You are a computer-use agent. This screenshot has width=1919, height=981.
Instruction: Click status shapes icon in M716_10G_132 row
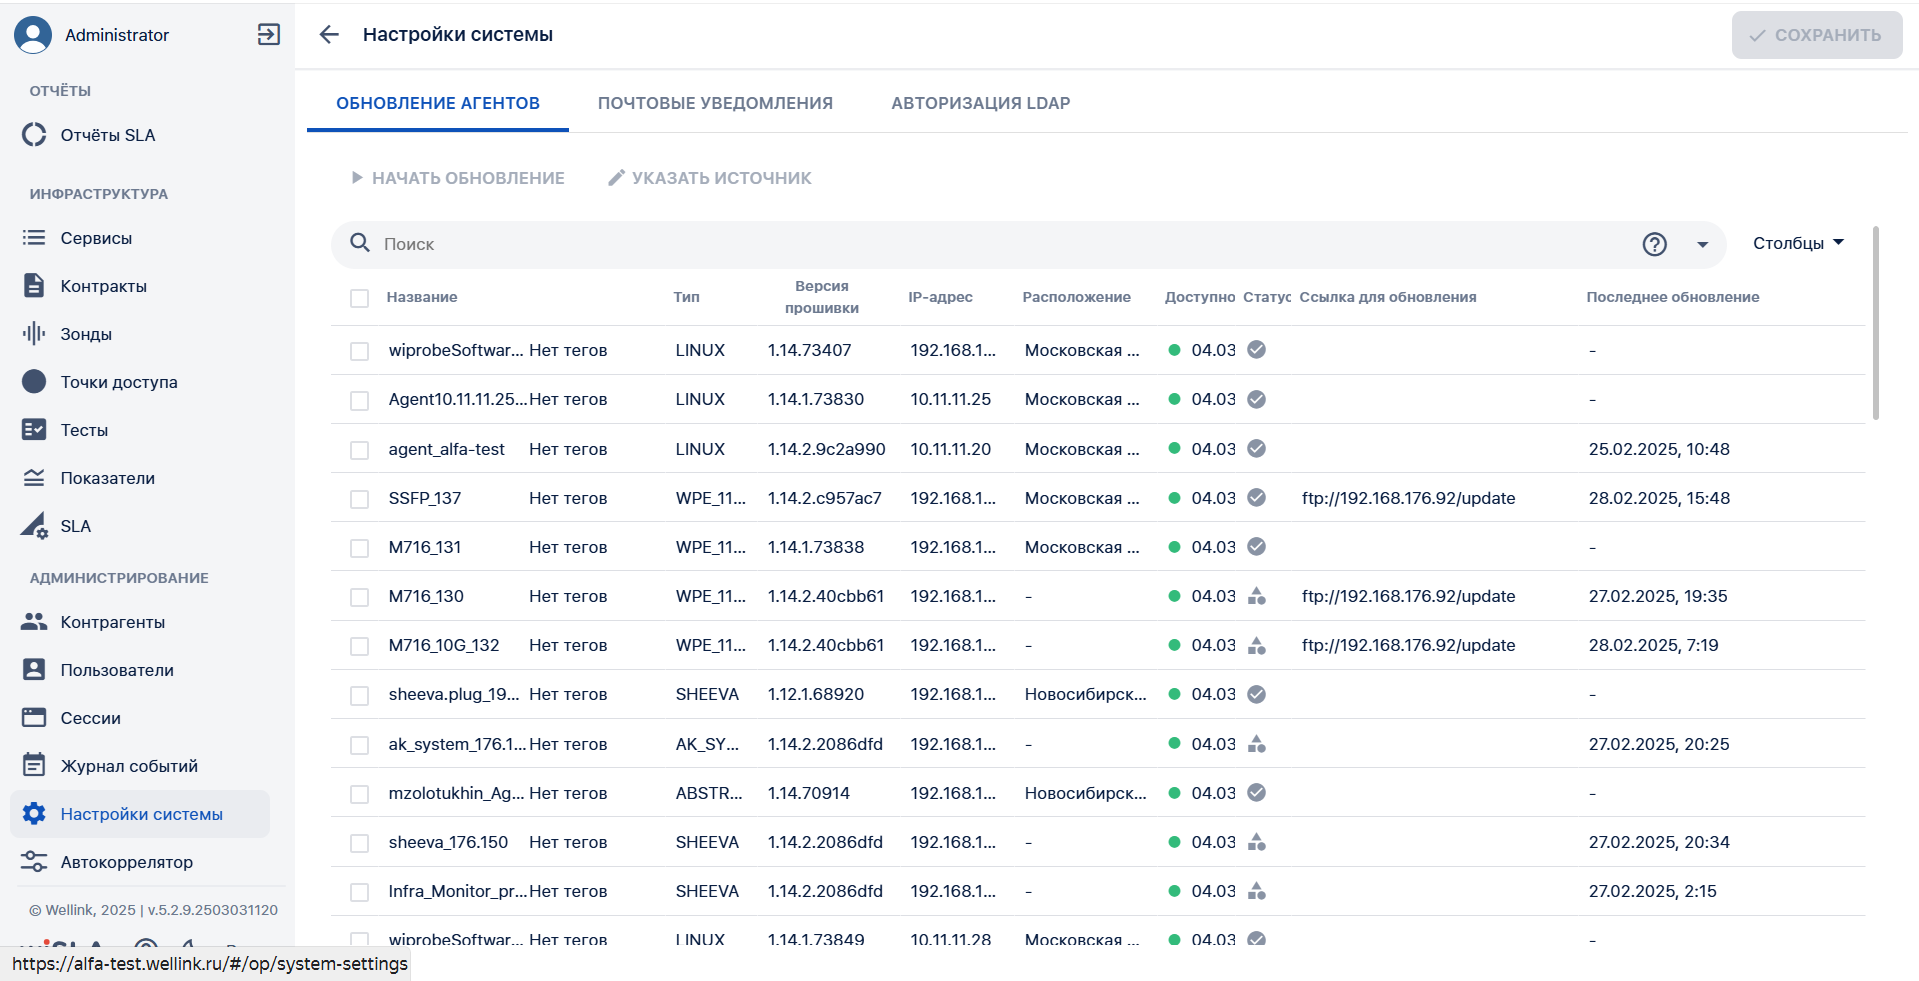1257,645
